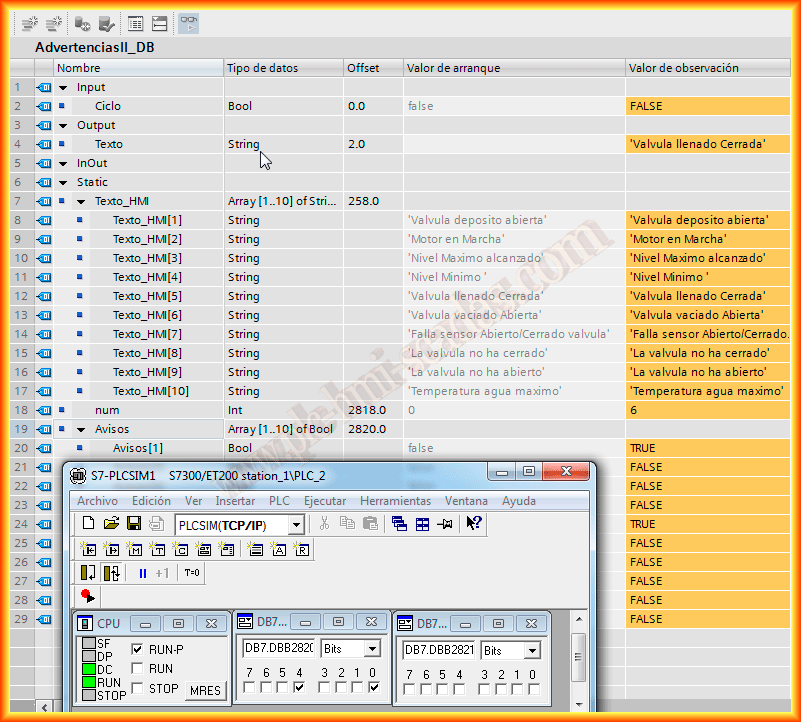Click the cascade windows icon
Viewport: 801px width, 722px height.
coord(400,524)
